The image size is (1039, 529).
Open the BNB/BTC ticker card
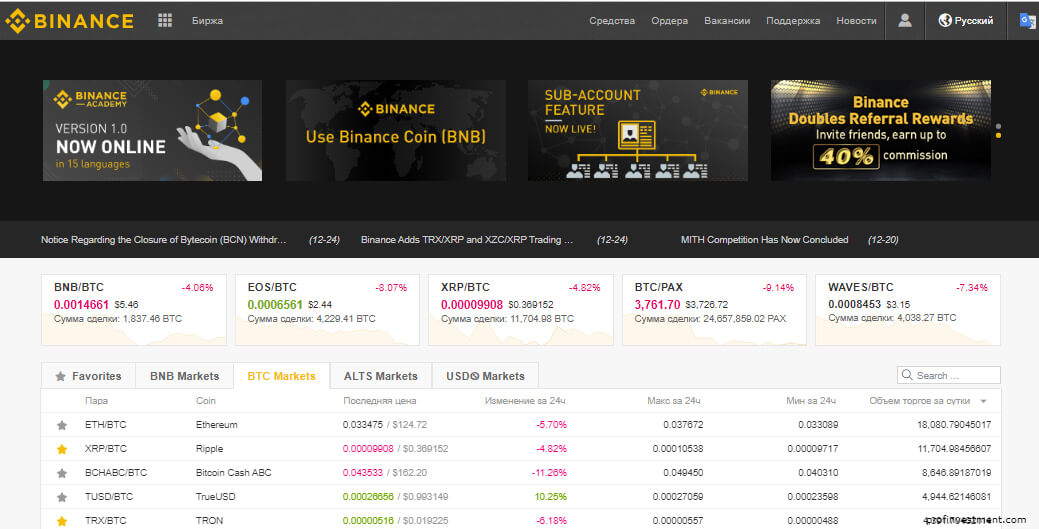coord(134,310)
